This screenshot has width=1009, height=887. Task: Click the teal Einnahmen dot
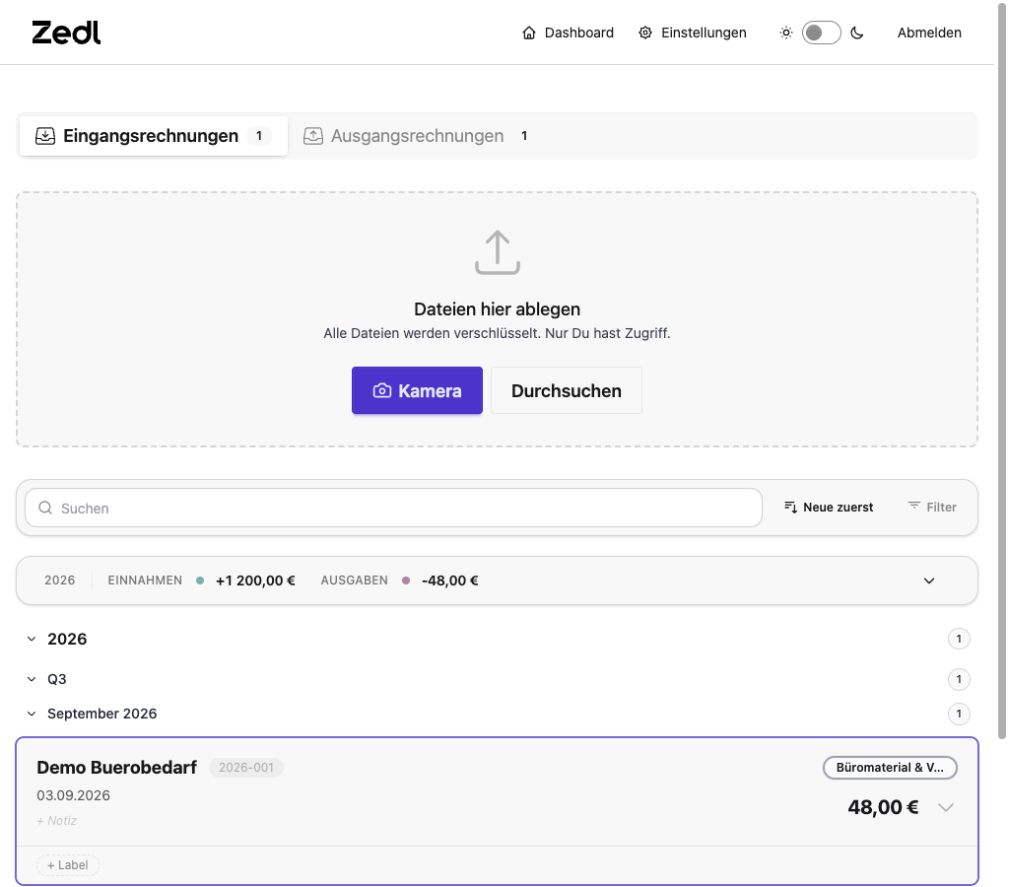(x=200, y=581)
